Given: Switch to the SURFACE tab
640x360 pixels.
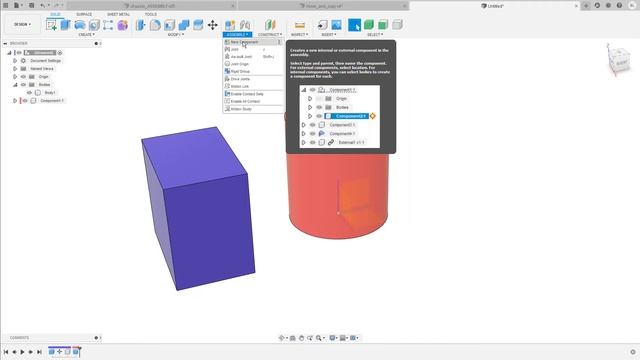Looking at the screenshot, I should click(x=84, y=14).
